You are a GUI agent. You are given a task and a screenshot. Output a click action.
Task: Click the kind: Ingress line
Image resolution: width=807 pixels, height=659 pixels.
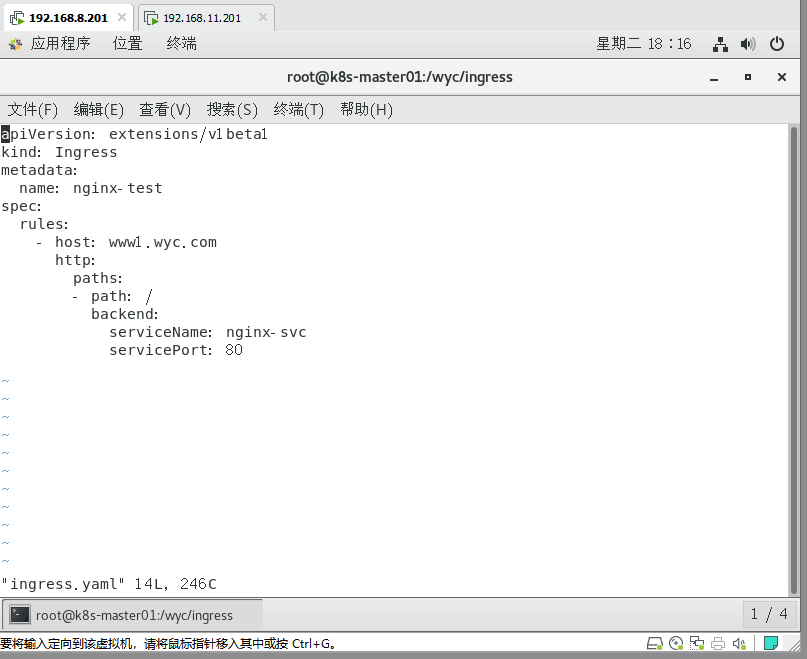tap(59, 152)
